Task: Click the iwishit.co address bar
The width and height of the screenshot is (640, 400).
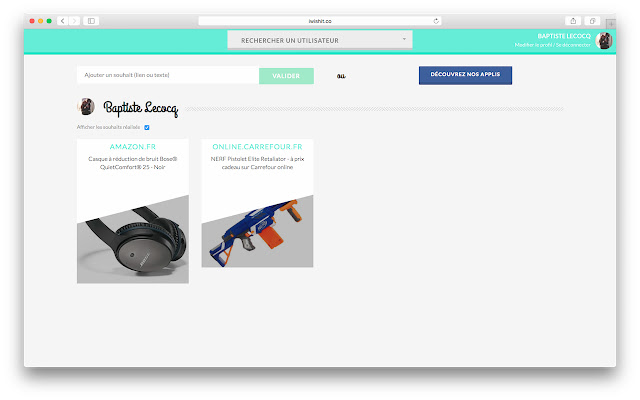Action: click(x=320, y=21)
